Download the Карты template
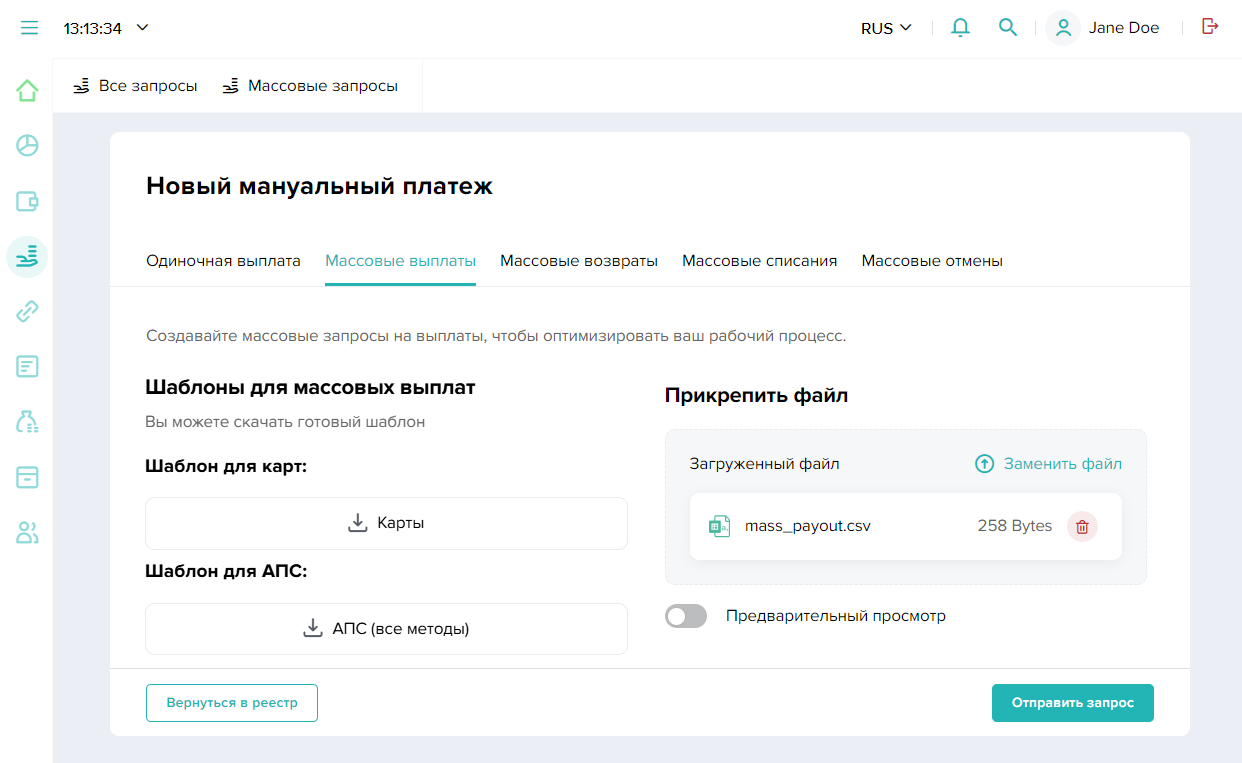The image size is (1242, 763). click(386, 523)
